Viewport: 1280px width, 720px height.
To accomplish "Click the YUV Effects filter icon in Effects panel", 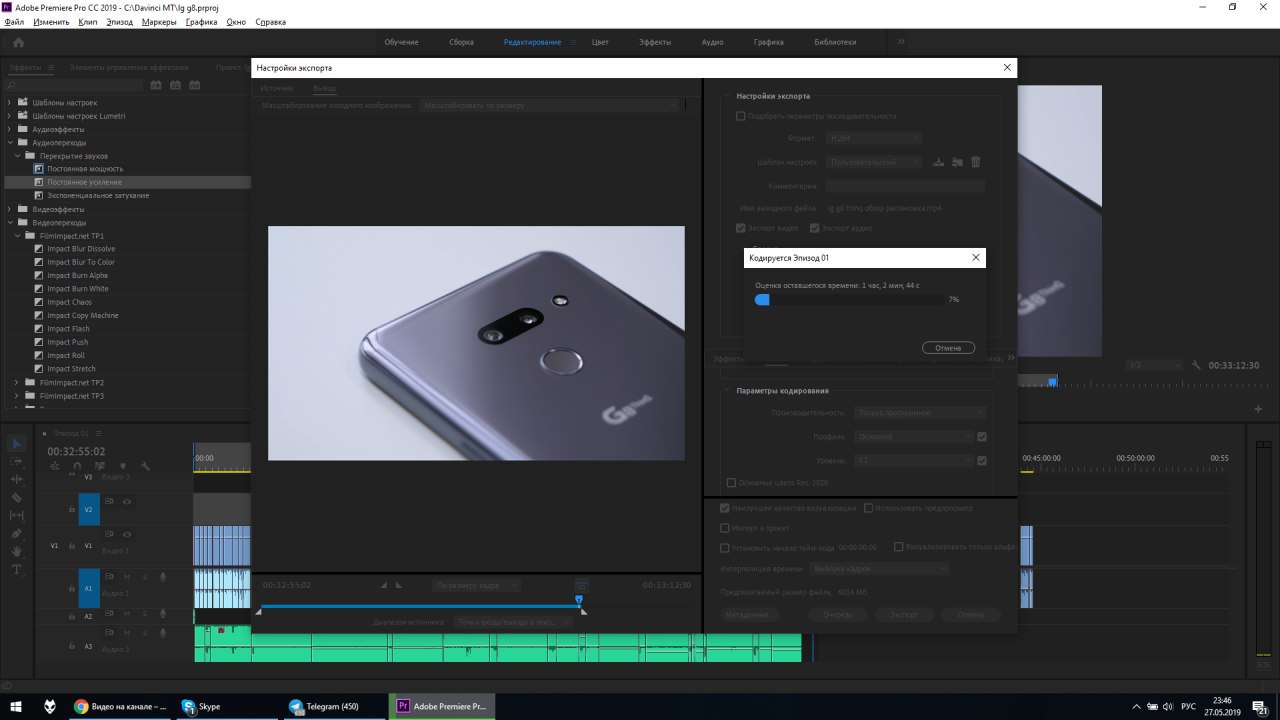I will click(x=195, y=85).
